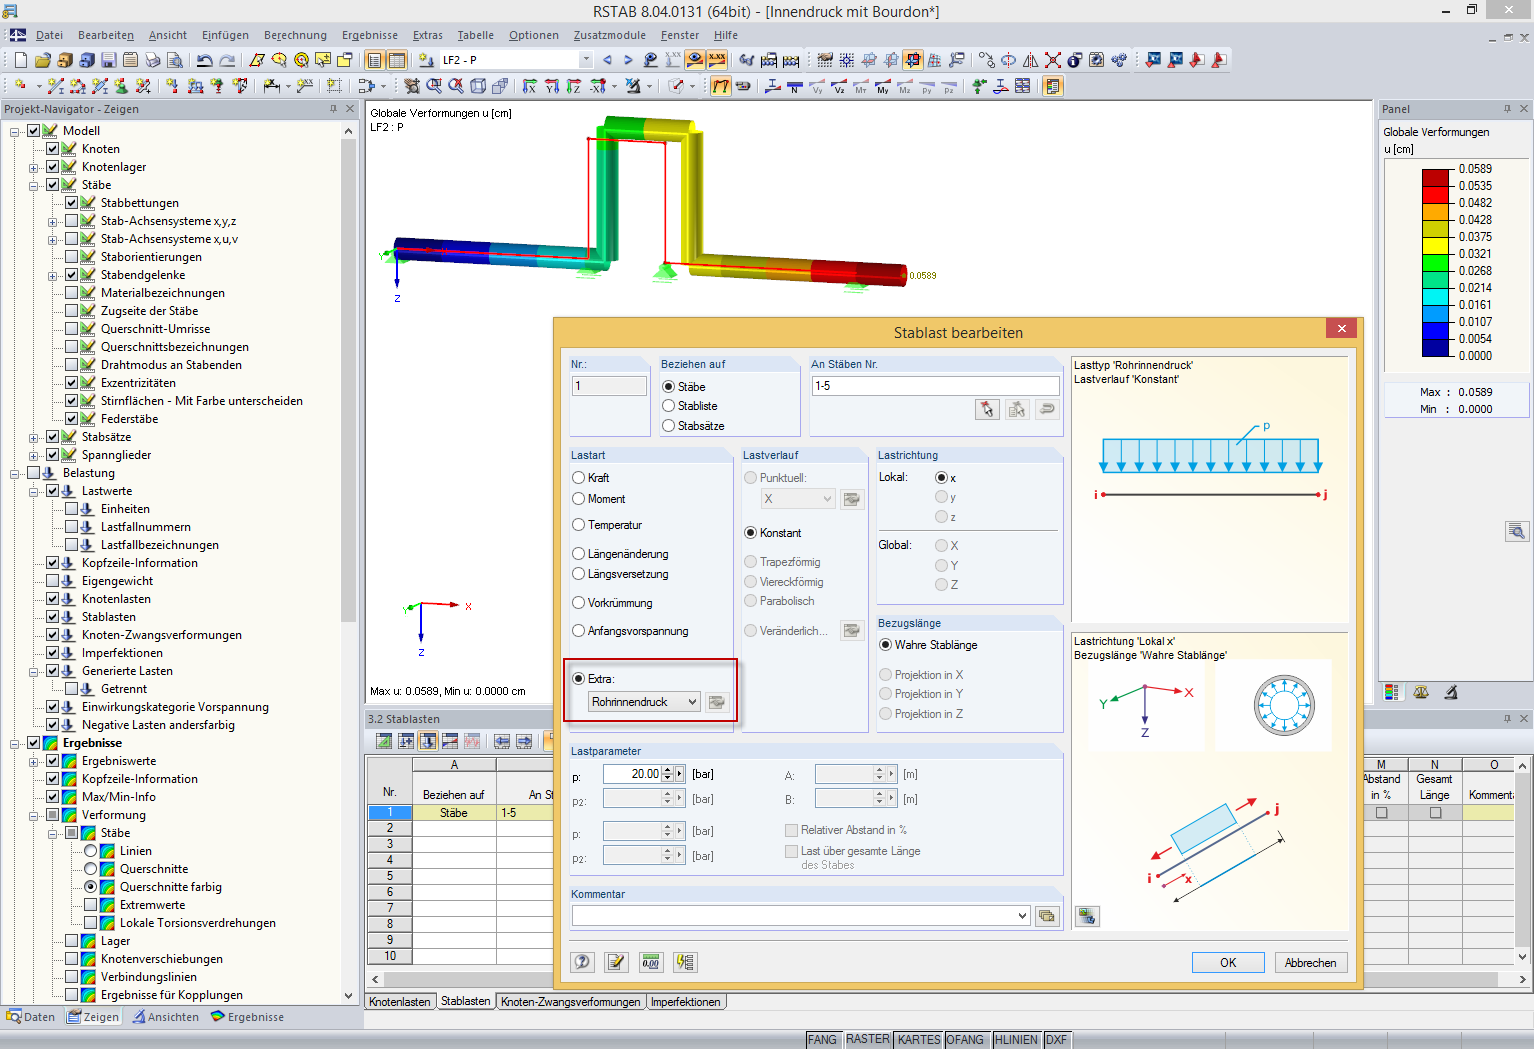Click the Abbrechen button
The width and height of the screenshot is (1534, 1049).
pos(1311,962)
